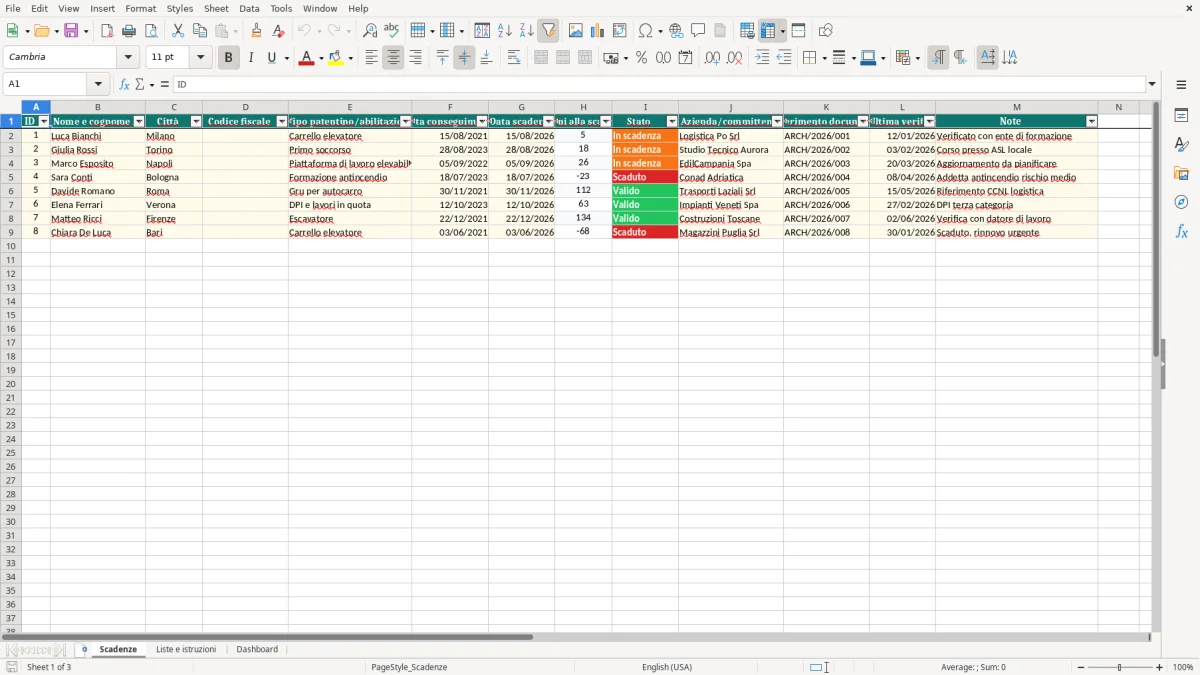Open sidebar Properties panel icon
The width and height of the screenshot is (1200, 675).
point(1181,116)
